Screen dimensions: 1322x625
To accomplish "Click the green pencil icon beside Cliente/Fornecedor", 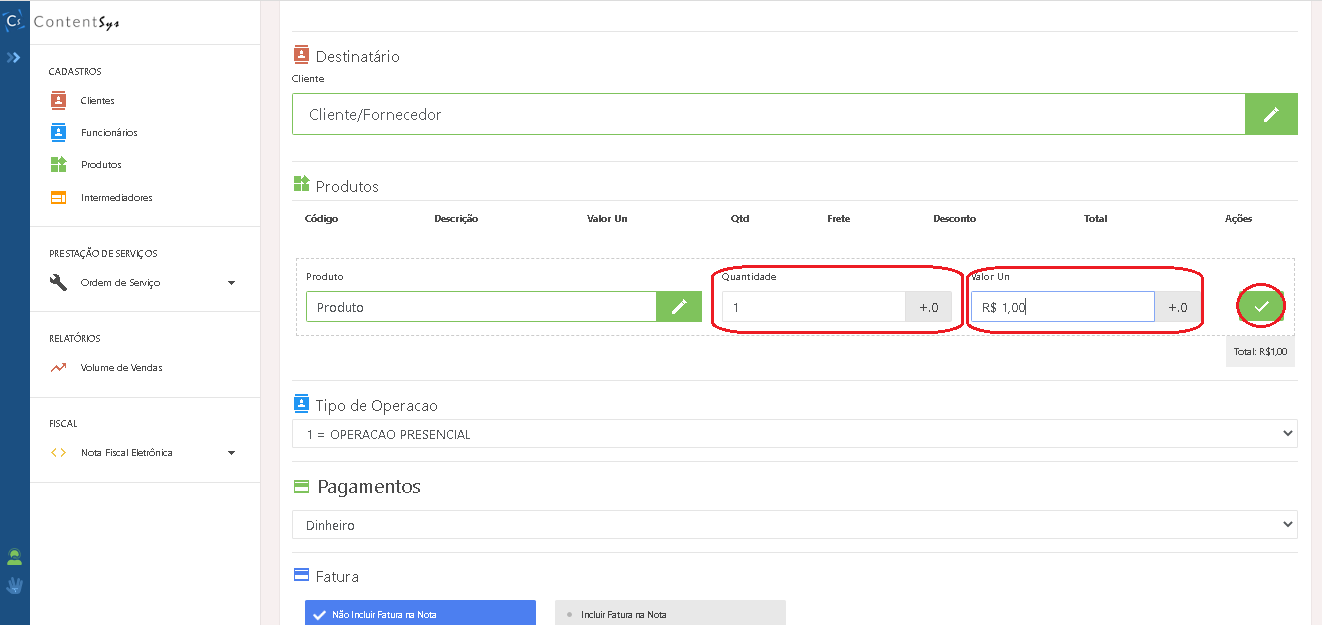I will 1271,114.
